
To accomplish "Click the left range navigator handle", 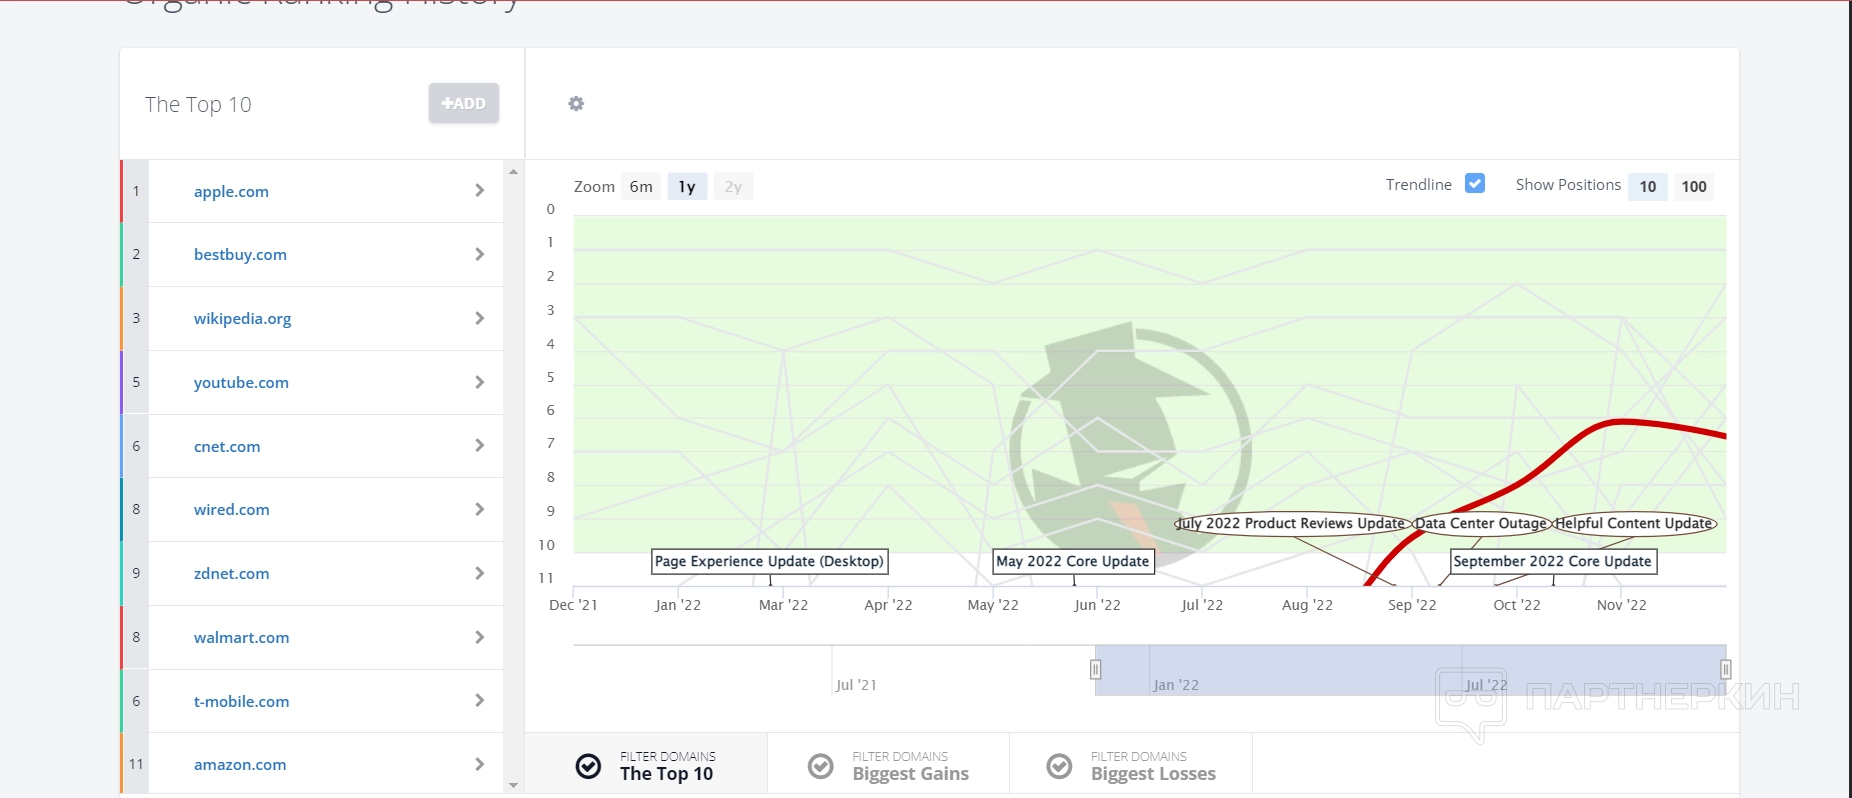I will pyautogui.click(x=1096, y=669).
